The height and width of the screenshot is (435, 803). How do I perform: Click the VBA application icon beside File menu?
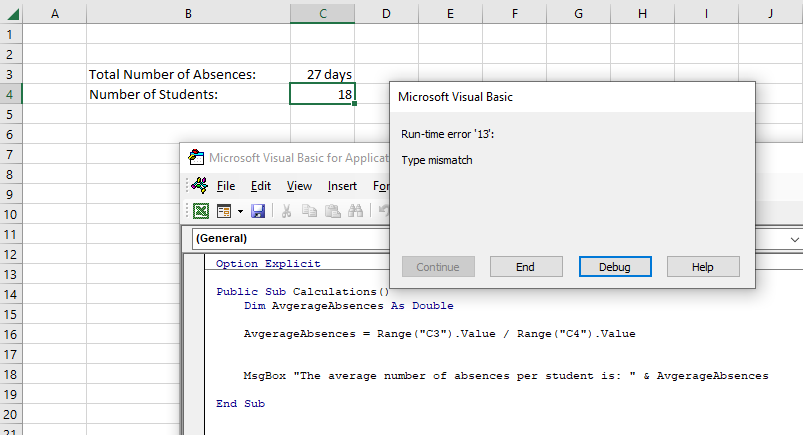[x=200, y=185]
